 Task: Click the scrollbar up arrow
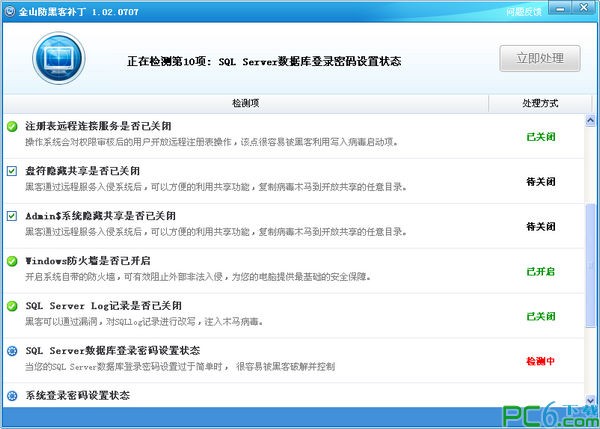click(590, 121)
